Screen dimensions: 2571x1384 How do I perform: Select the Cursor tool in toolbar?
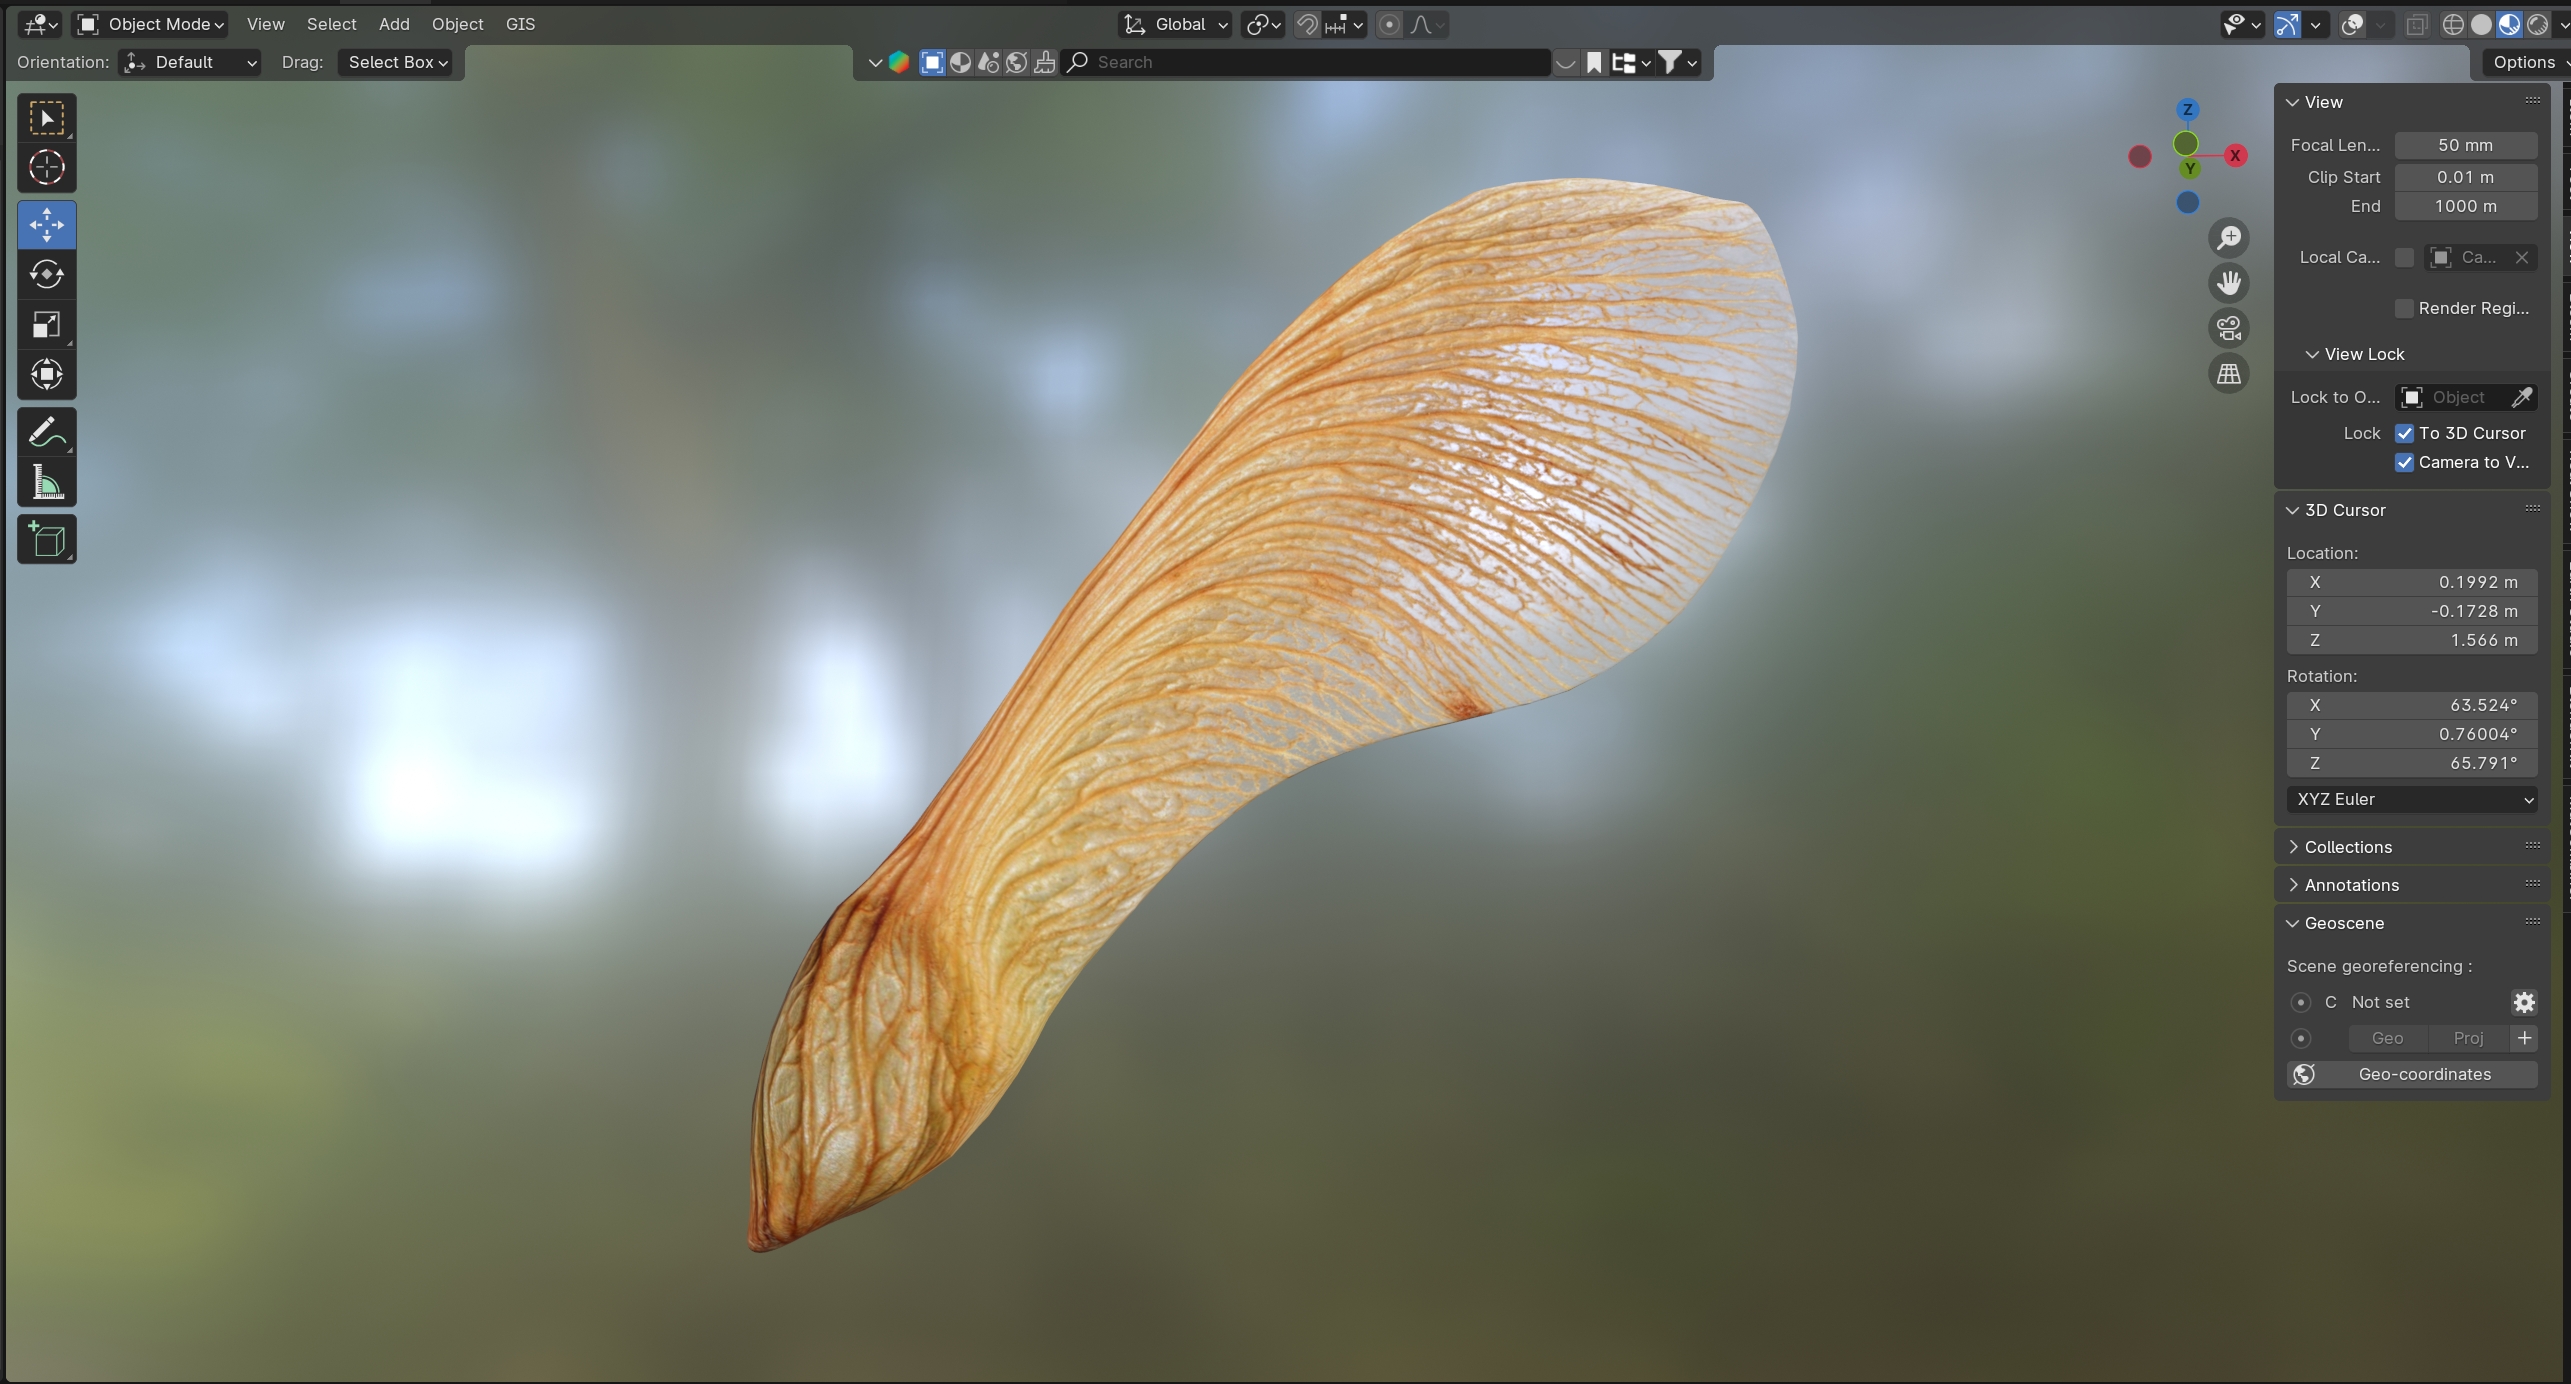point(46,167)
